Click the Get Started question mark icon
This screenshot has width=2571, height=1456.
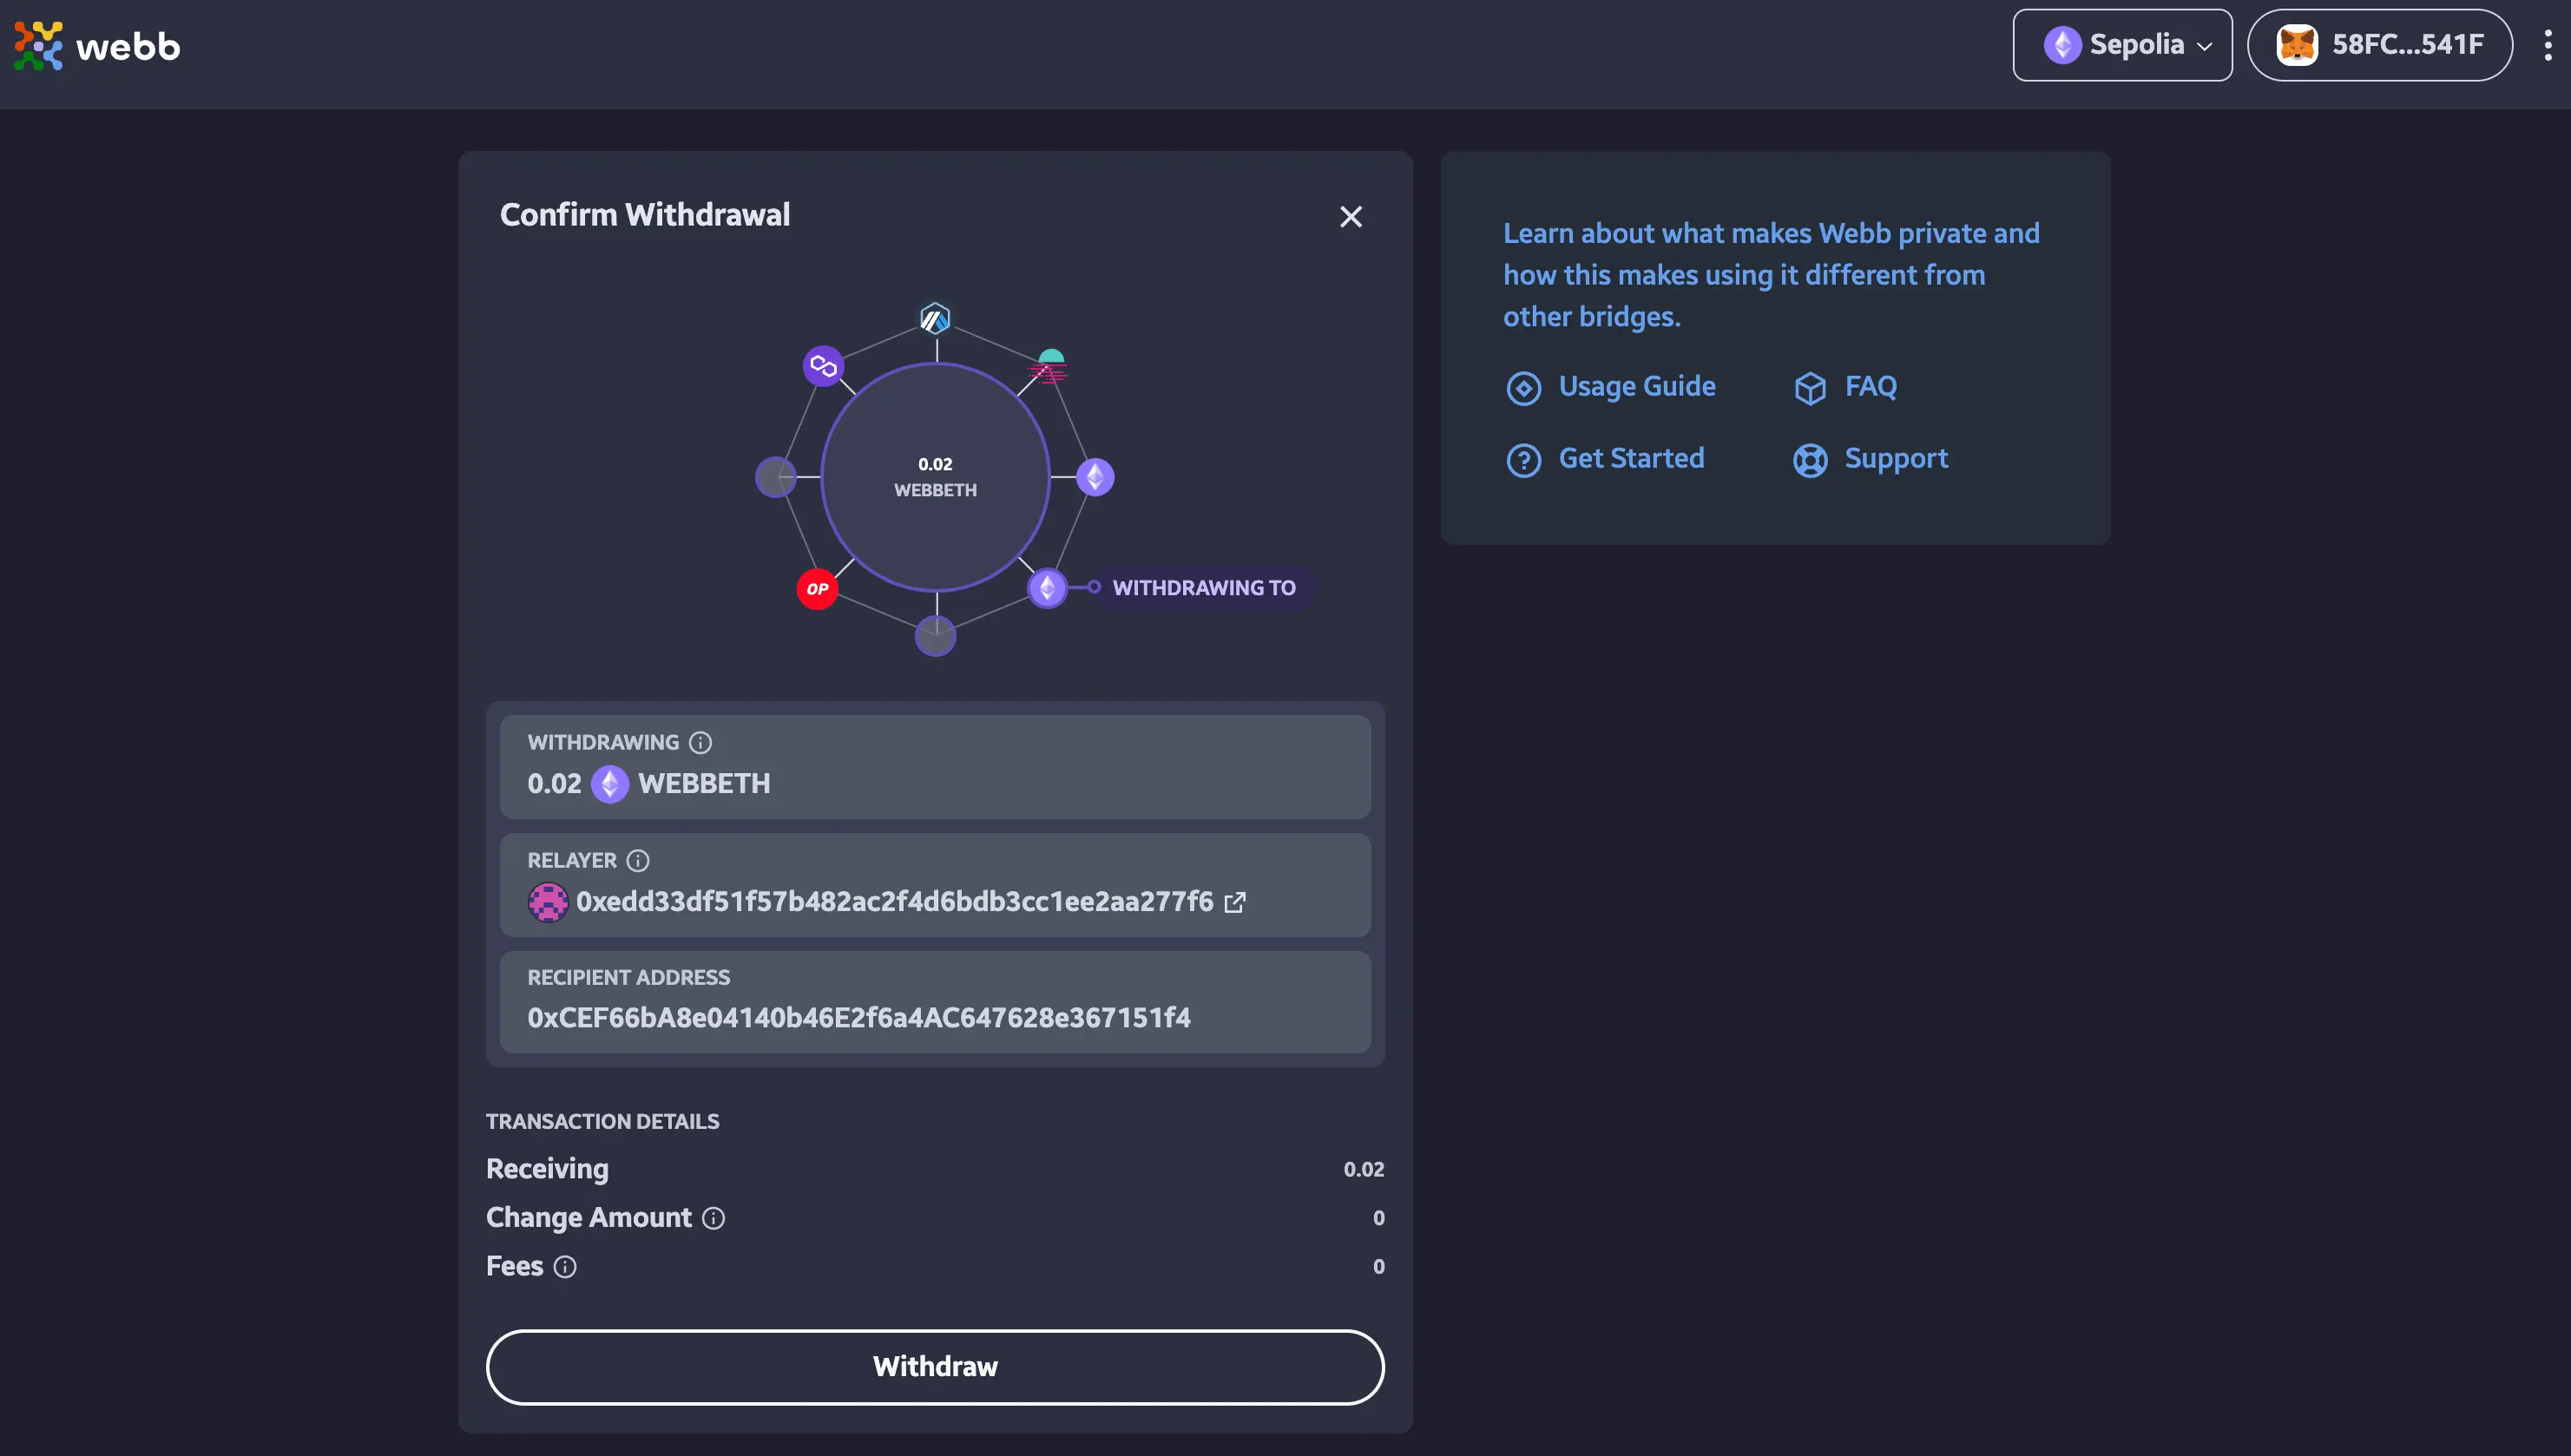pos(1524,460)
